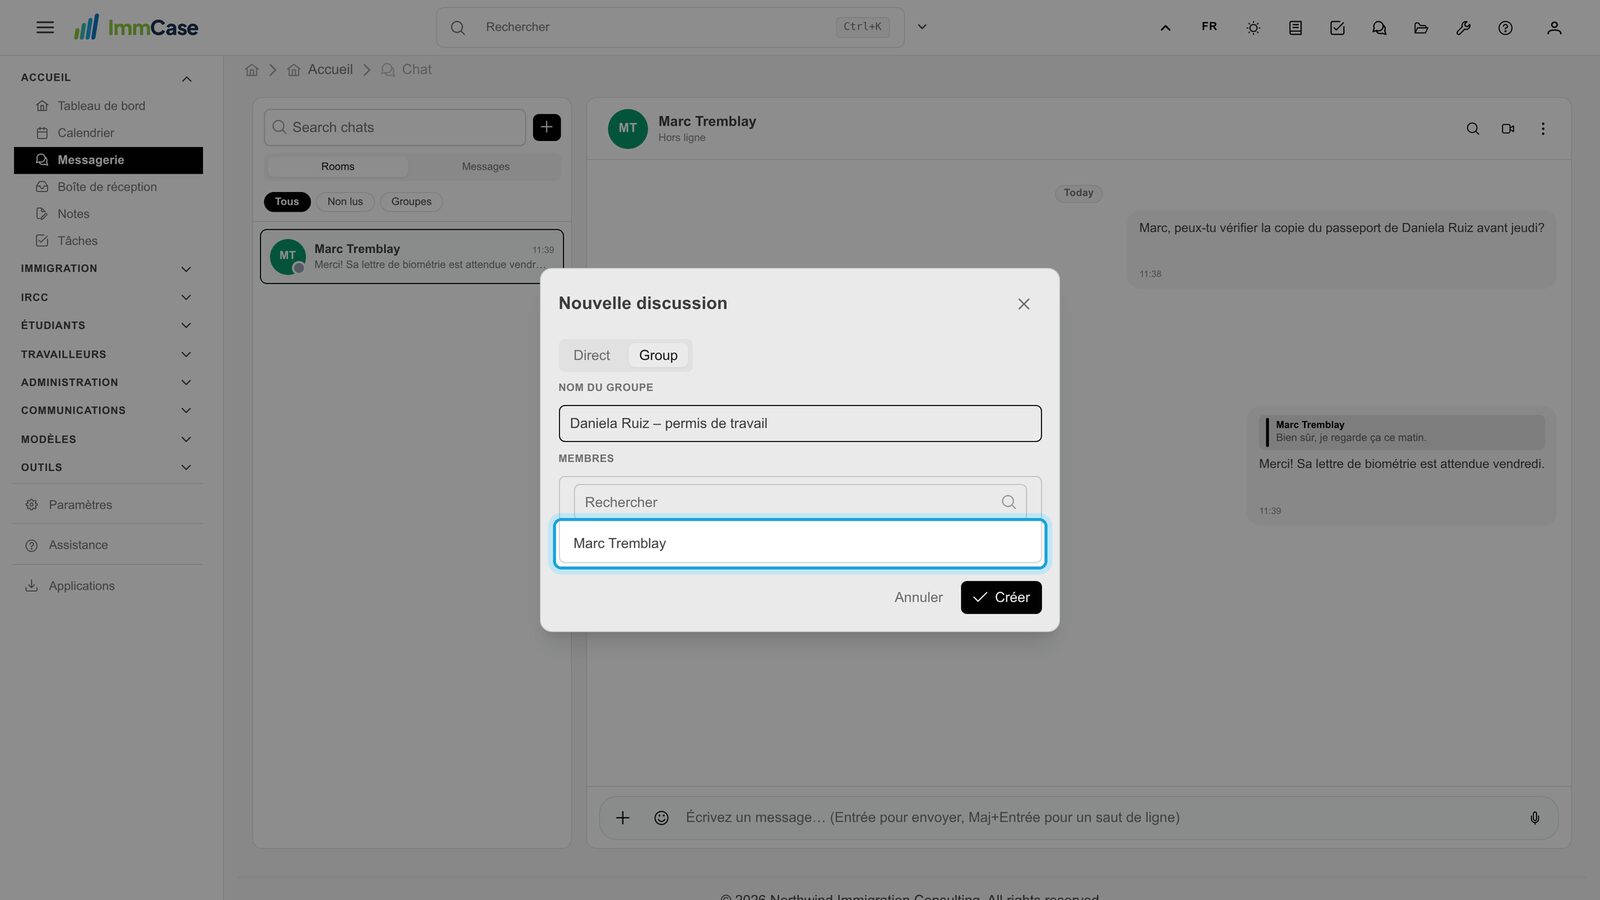Image resolution: width=1600 pixels, height=900 pixels.
Task: Click the ImmCase logo
Action: (136, 27)
